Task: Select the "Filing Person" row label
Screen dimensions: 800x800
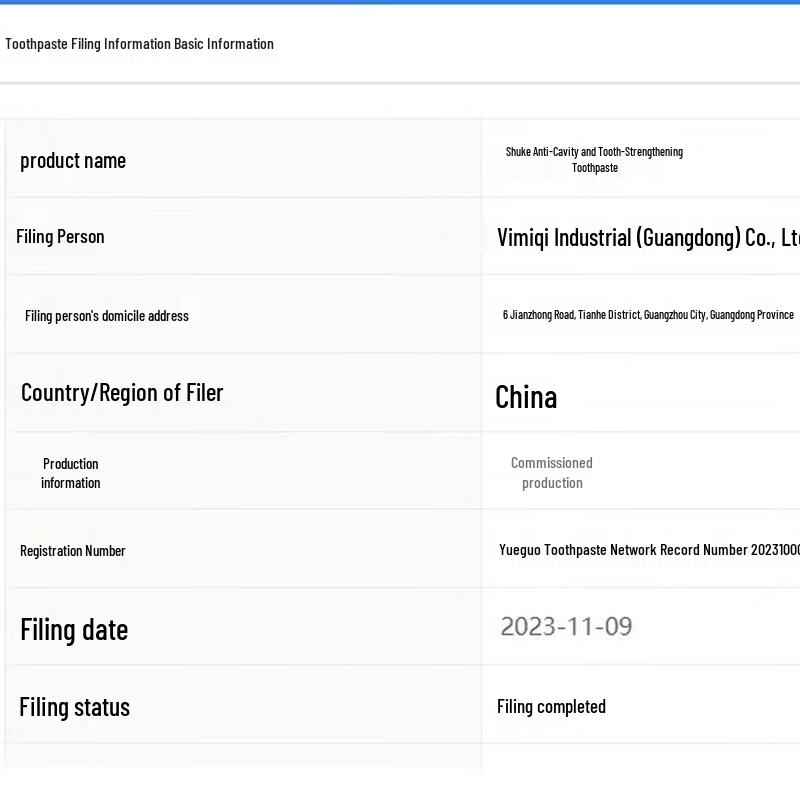Action: (60, 237)
